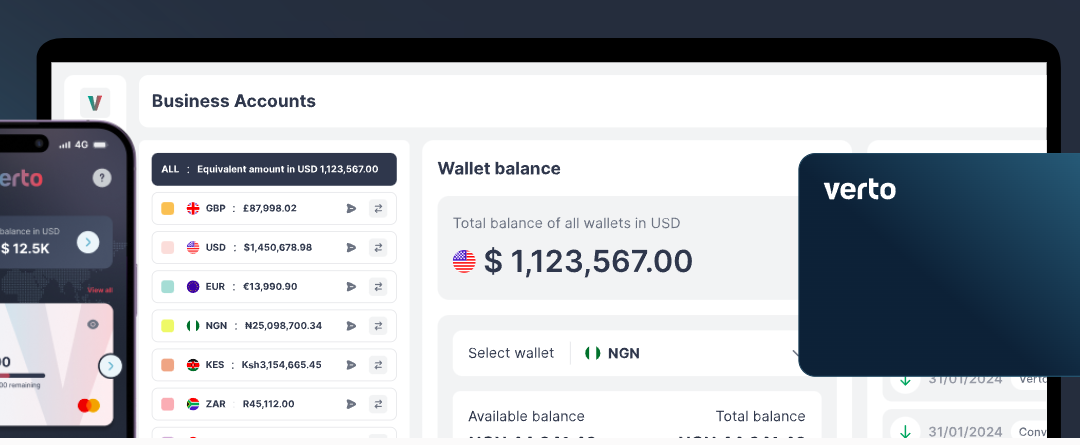
Task: Click the send icon on ZAR row
Action: coord(351,404)
